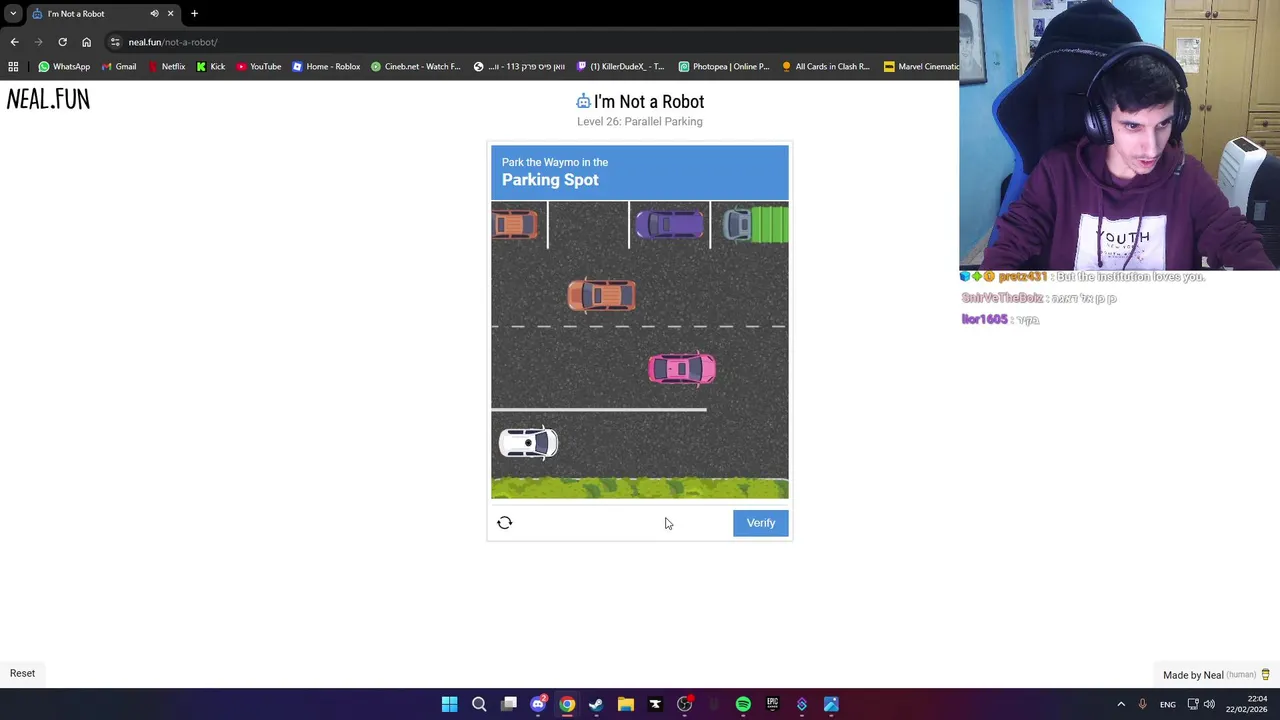Open the Kick bookmark
Viewport: 1280px width, 720px height.
(x=211, y=67)
